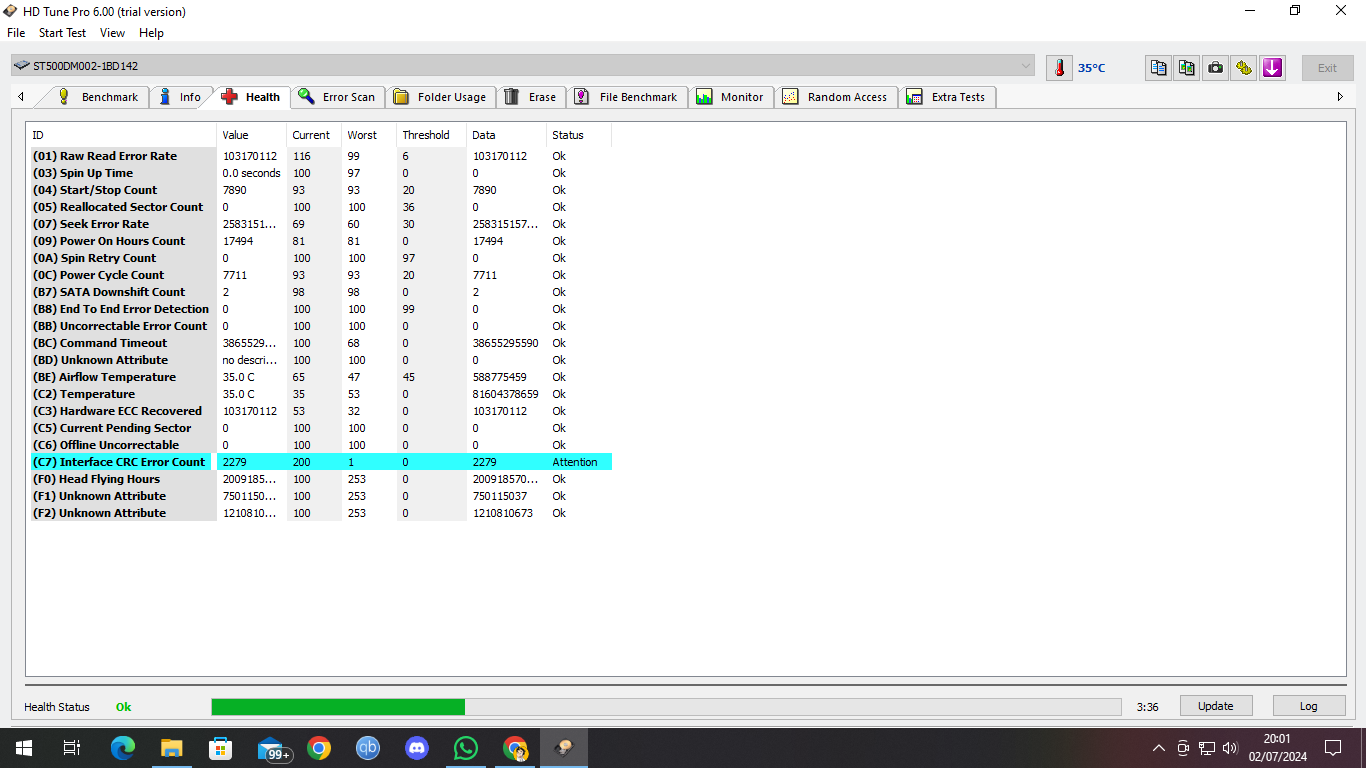Click the HD Tune Pro taskbar icon
The image size is (1366, 768).
click(564, 748)
